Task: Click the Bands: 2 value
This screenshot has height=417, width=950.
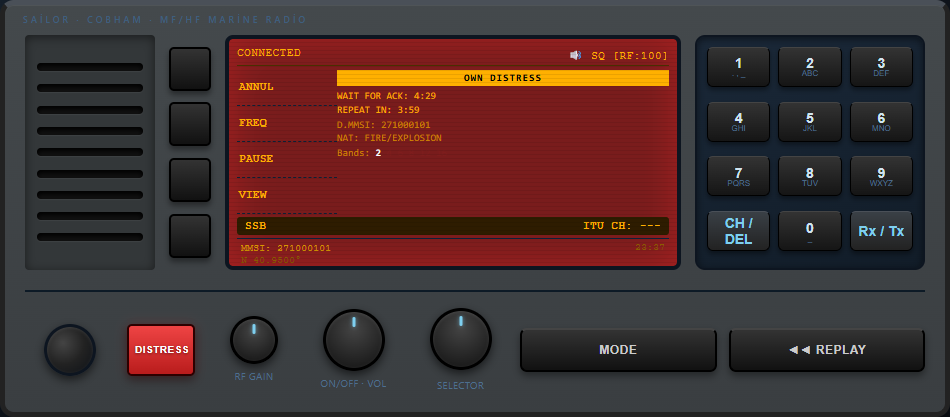Action: tap(378, 153)
